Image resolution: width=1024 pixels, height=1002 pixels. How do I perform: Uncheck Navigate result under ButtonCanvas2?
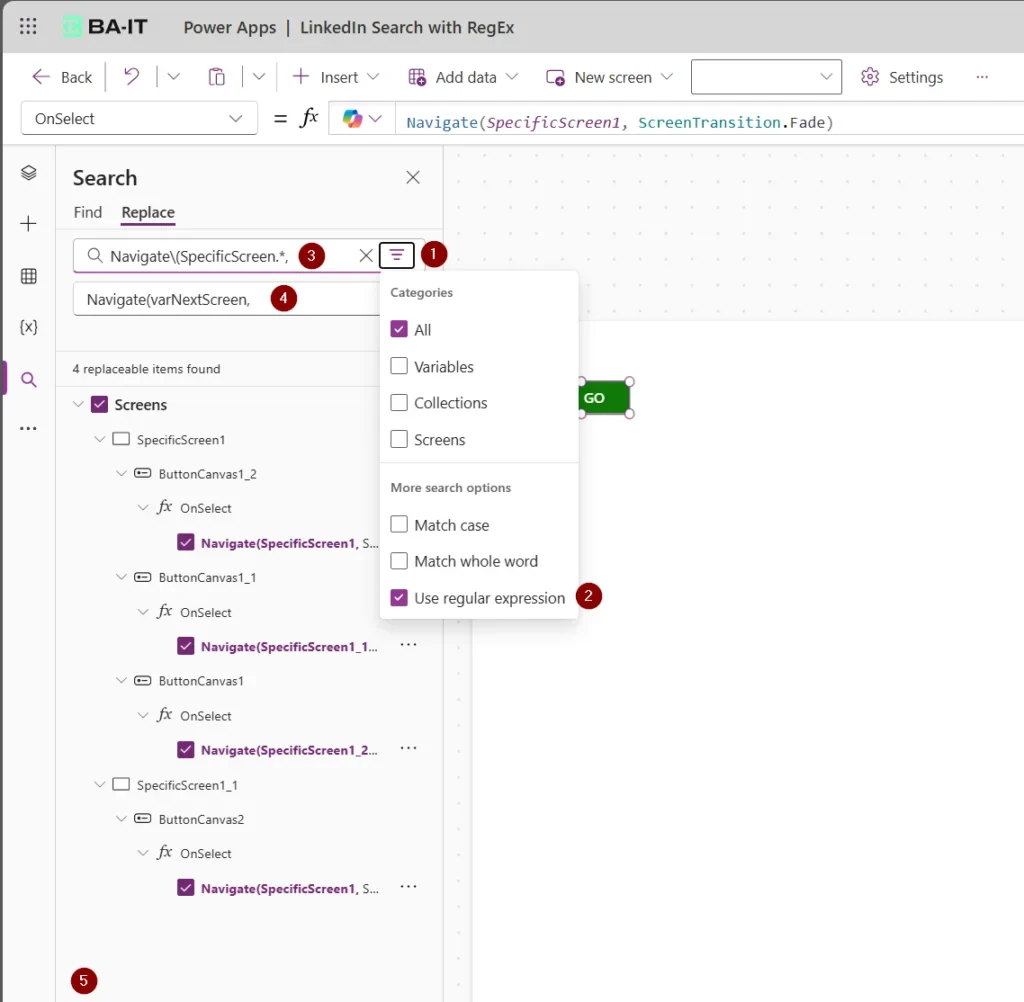click(x=185, y=888)
